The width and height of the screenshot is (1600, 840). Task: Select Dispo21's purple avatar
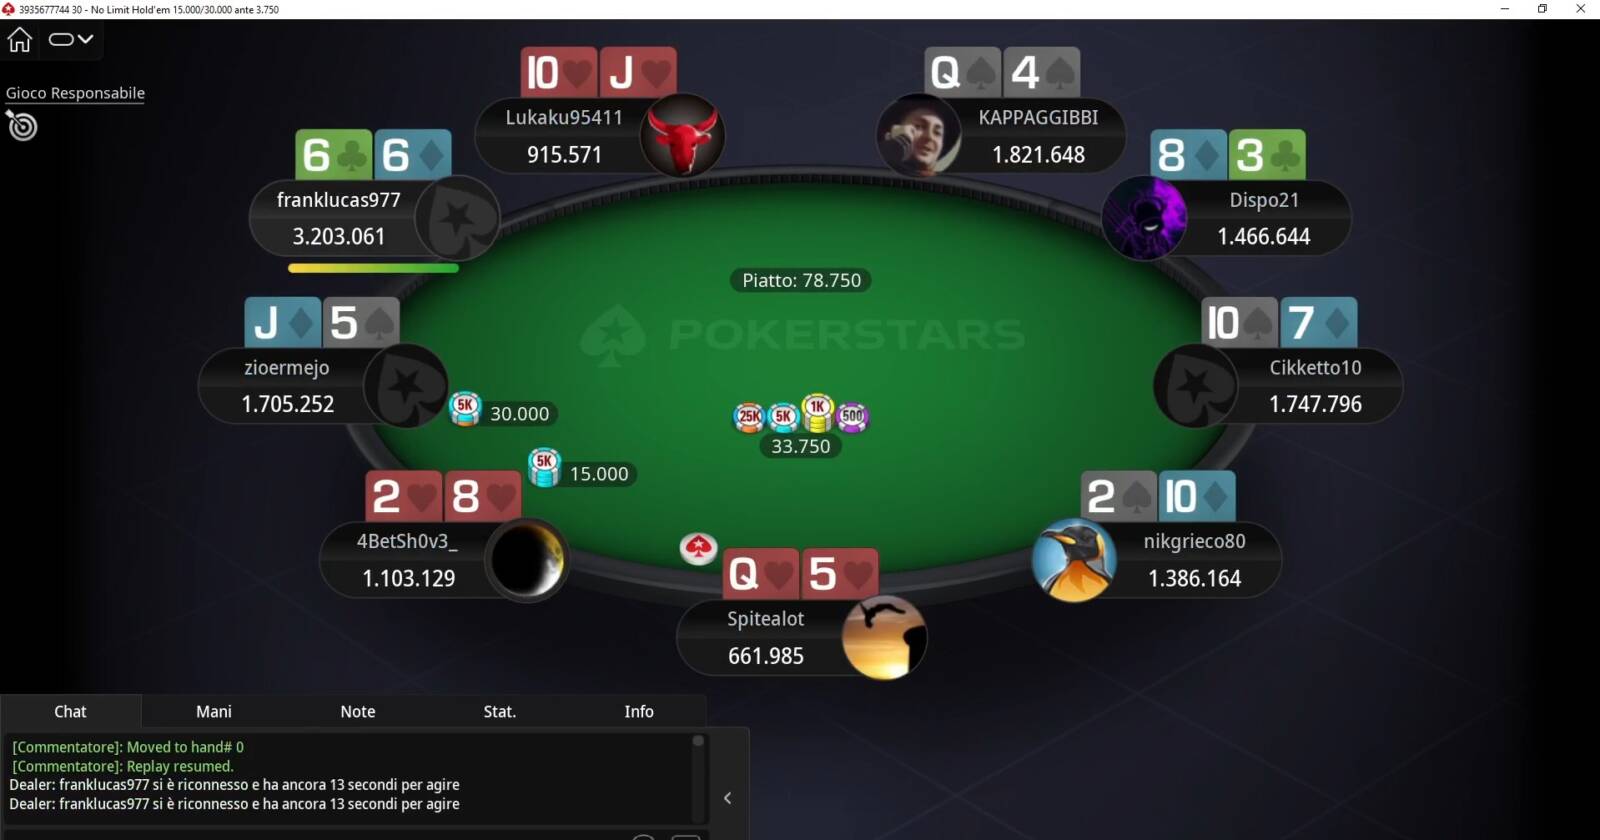pyautogui.click(x=1145, y=218)
